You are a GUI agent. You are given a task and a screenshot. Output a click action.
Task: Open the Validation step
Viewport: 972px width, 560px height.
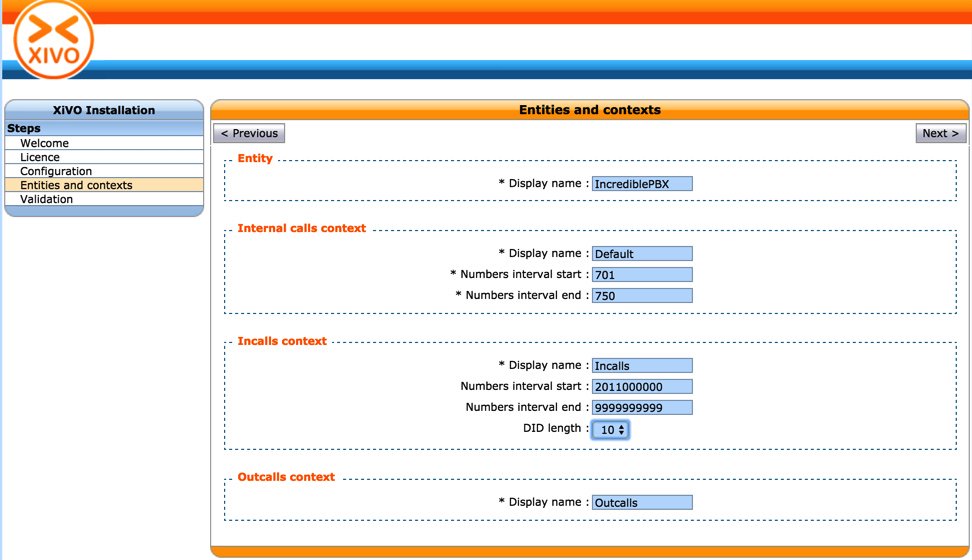pyautogui.click(x=104, y=199)
